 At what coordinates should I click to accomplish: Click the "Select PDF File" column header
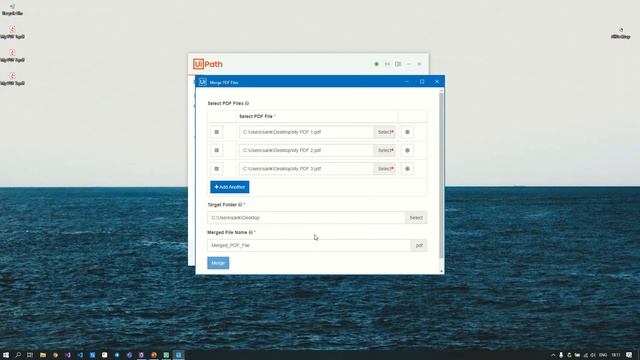(257, 116)
